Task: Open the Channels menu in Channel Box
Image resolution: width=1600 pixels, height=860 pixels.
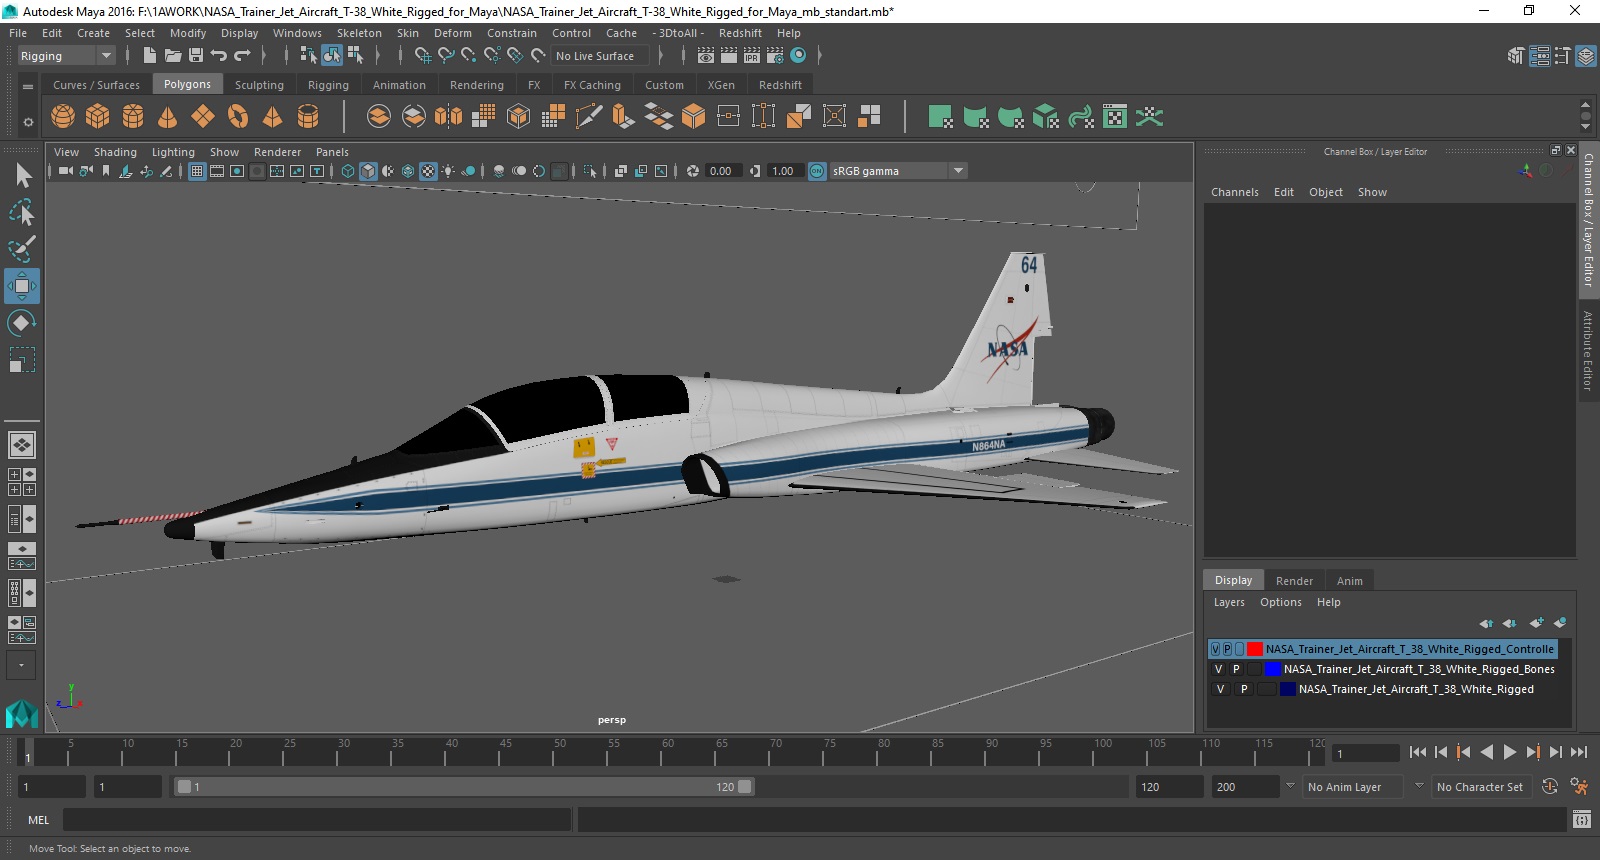Action: pyautogui.click(x=1234, y=192)
